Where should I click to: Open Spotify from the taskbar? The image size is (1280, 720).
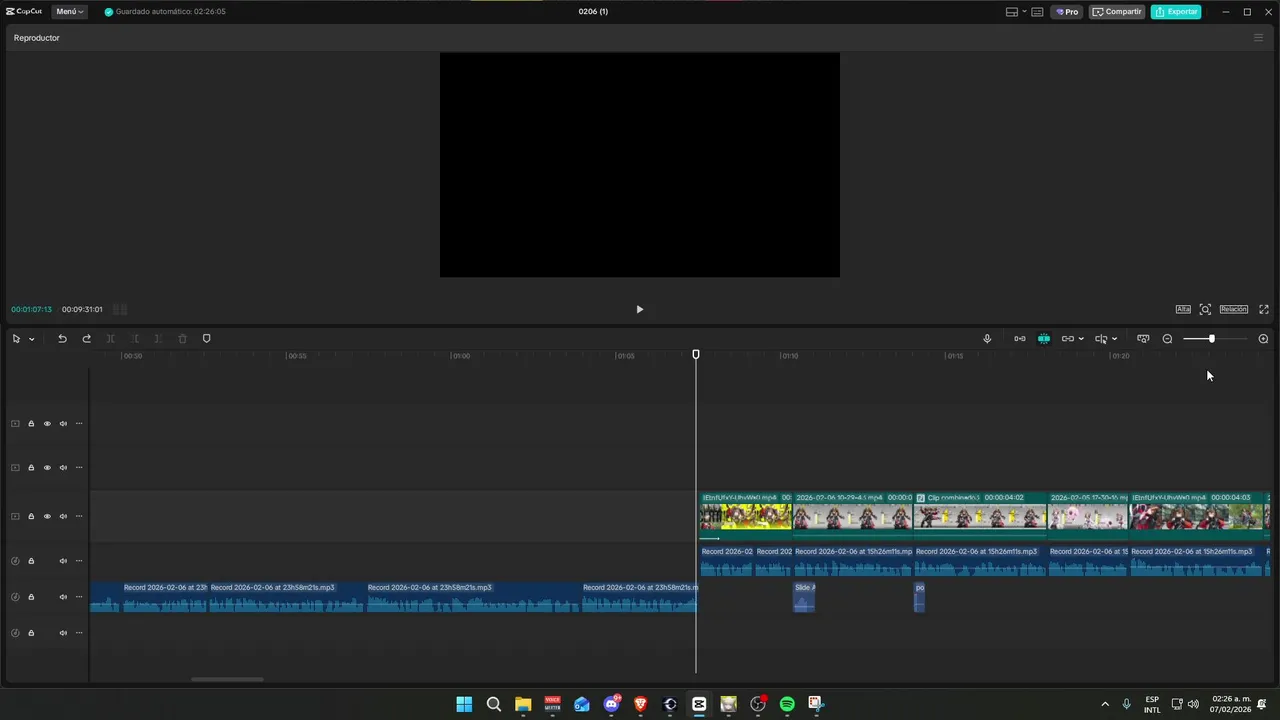787,704
